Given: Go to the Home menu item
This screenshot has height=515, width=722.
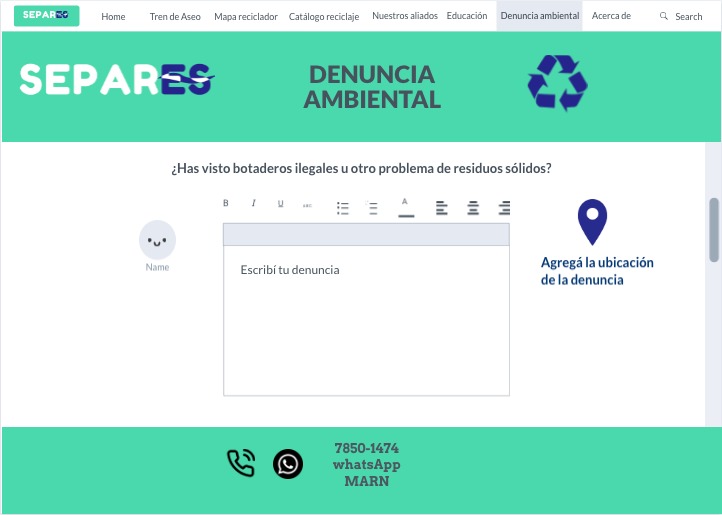Looking at the screenshot, I should (x=113, y=17).
